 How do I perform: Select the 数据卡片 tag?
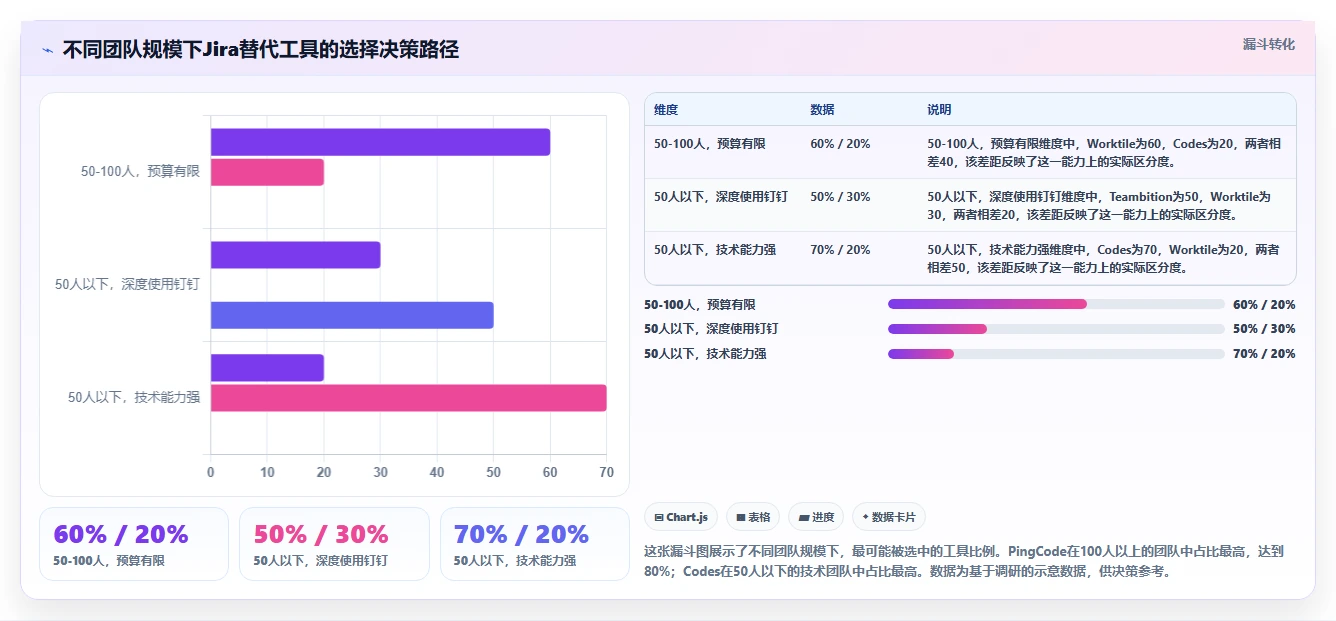pos(889,517)
